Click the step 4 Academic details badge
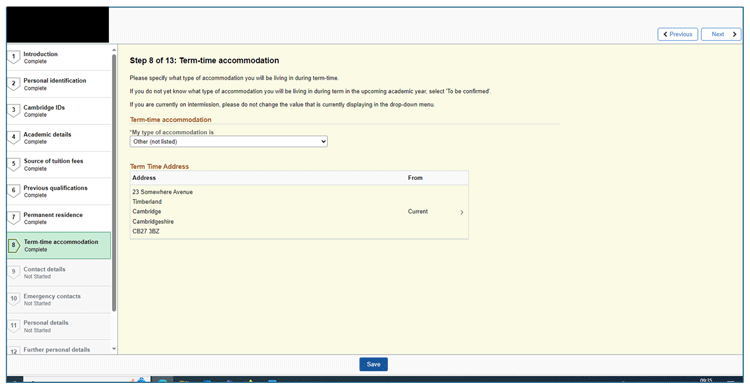The height and width of the screenshot is (388, 750). 13,137
